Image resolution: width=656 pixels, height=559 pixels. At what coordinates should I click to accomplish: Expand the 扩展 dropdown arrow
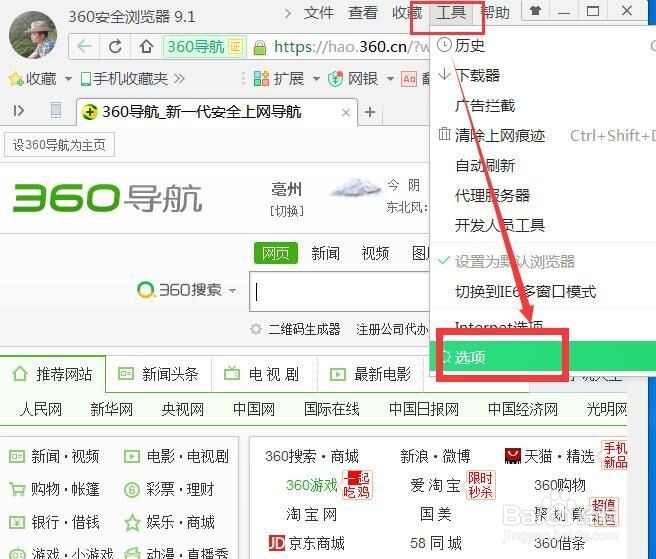[x=316, y=79]
